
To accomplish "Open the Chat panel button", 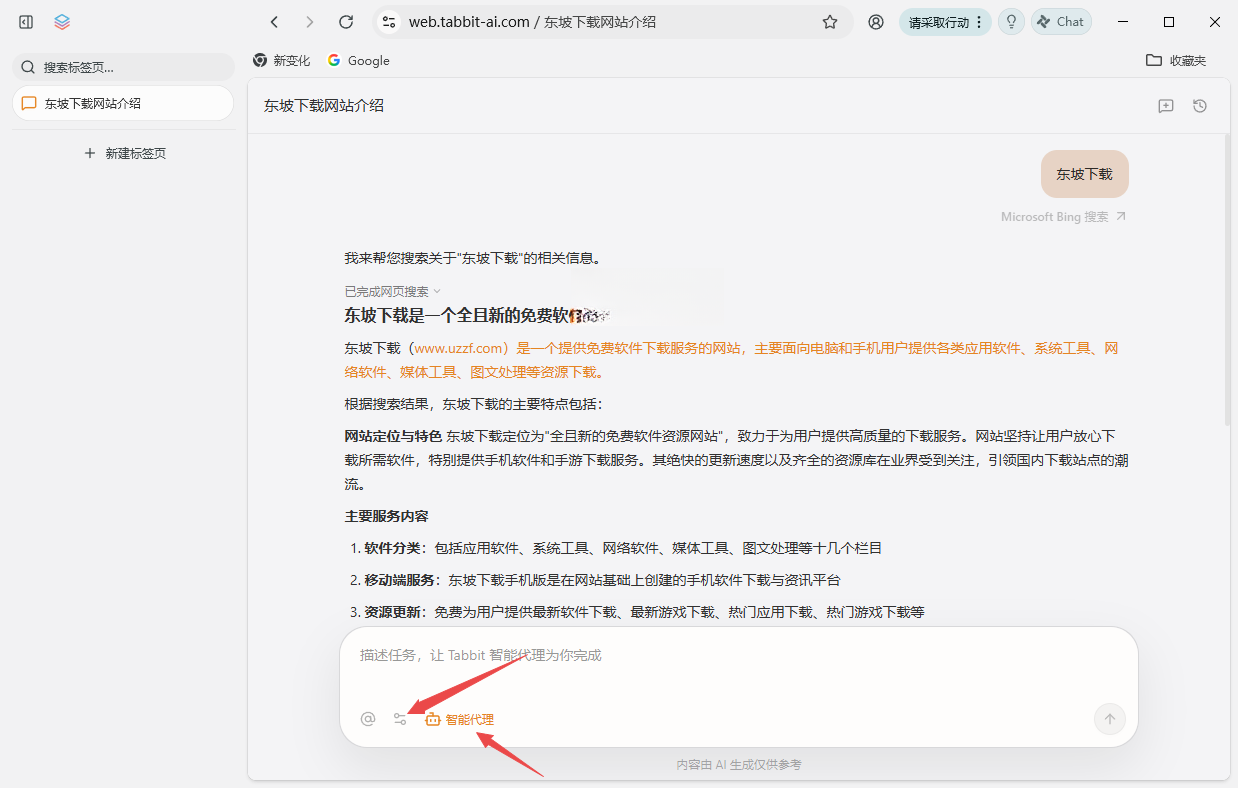I will [1061, 22].
